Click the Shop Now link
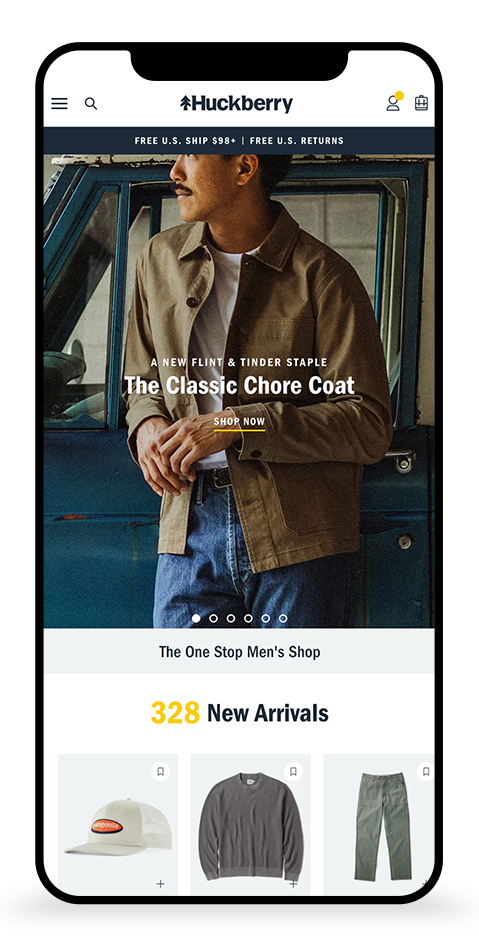This screenshot has height=946, width=479. point(240,422)
